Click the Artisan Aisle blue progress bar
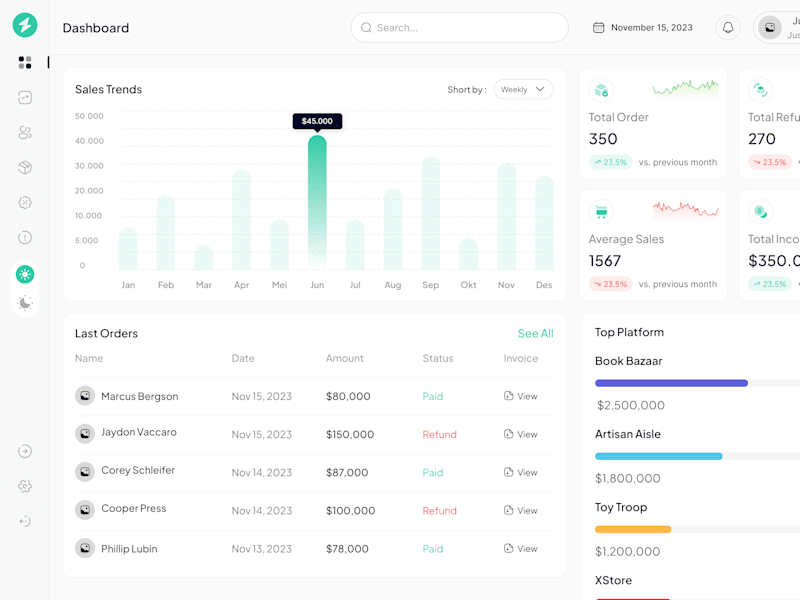The width and height of the screenshot is (800, 600). coord(659,456)
